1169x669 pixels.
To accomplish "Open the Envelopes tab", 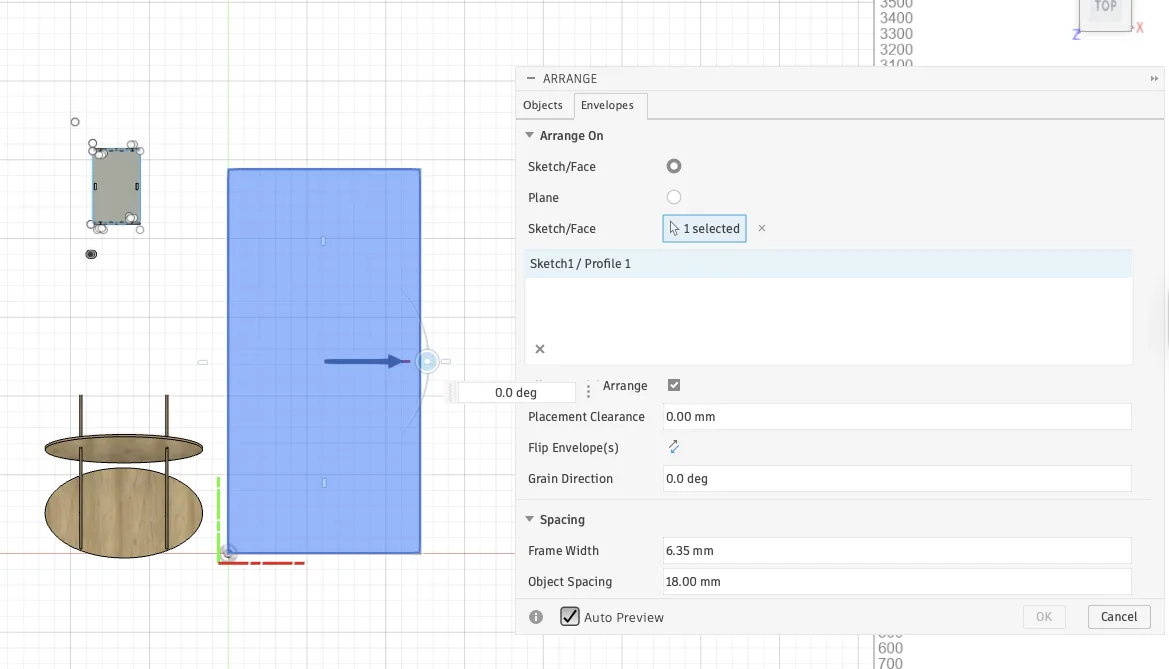I will pyautogui.click(x=608, y=105).
